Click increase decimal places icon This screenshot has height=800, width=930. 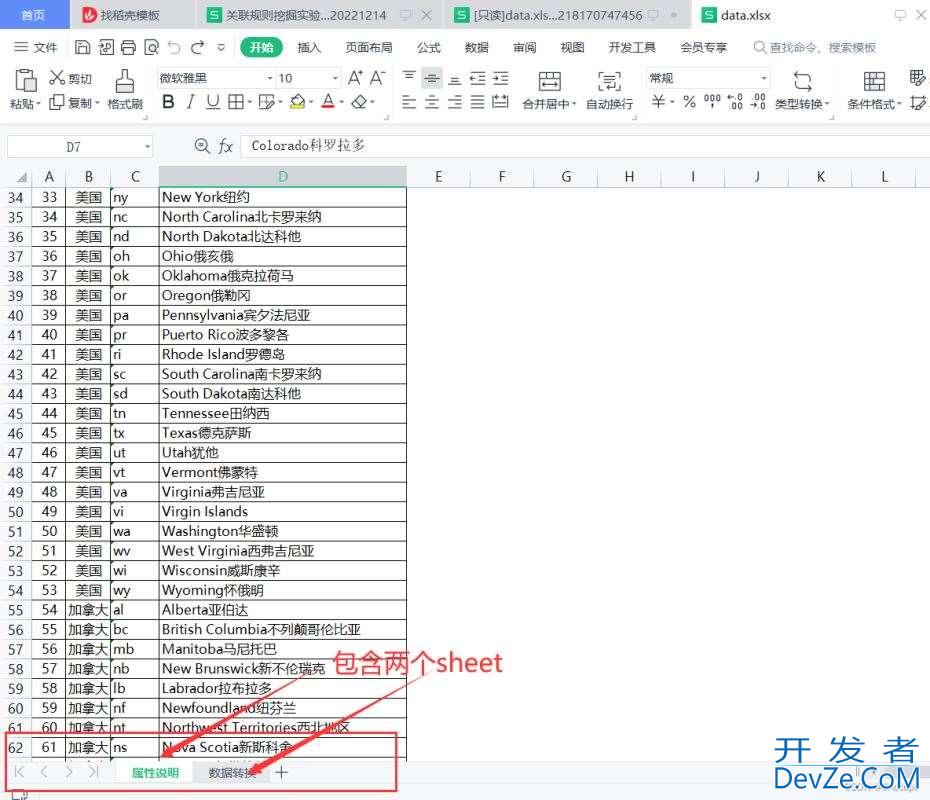735,102
